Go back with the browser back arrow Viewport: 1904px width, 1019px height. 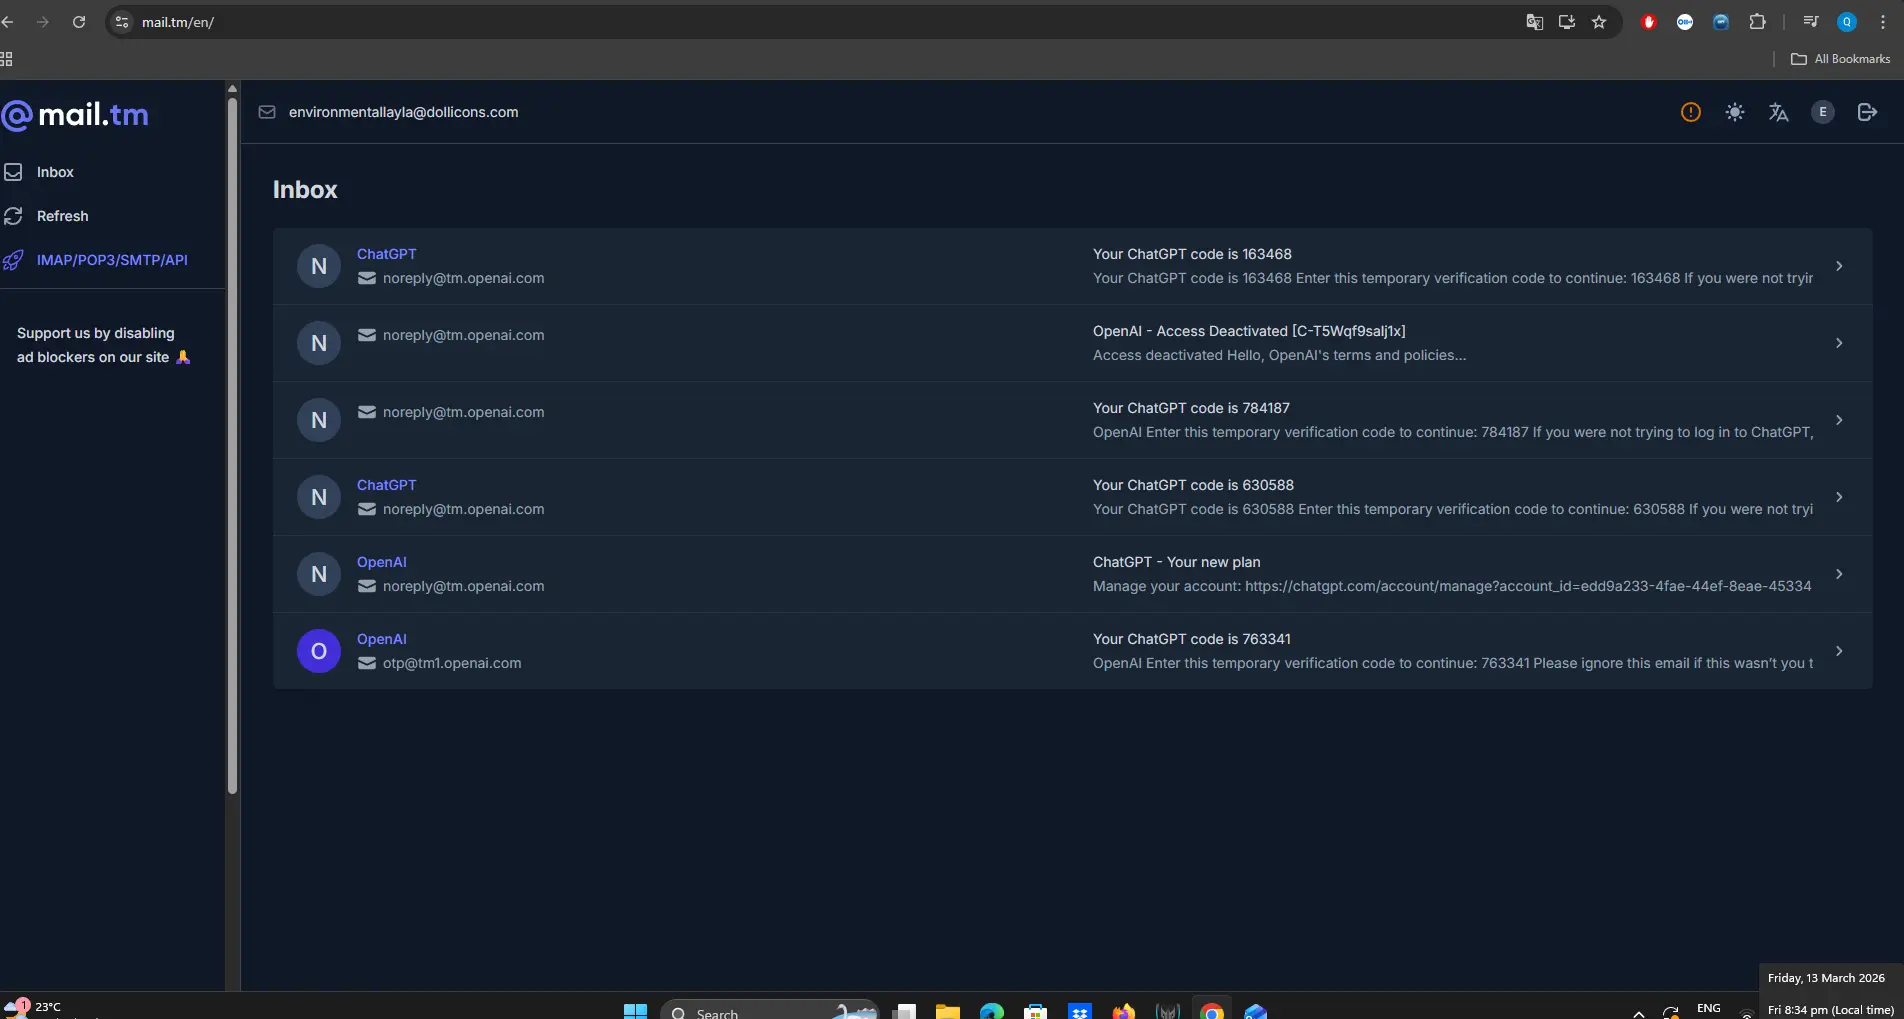[7, 22]
